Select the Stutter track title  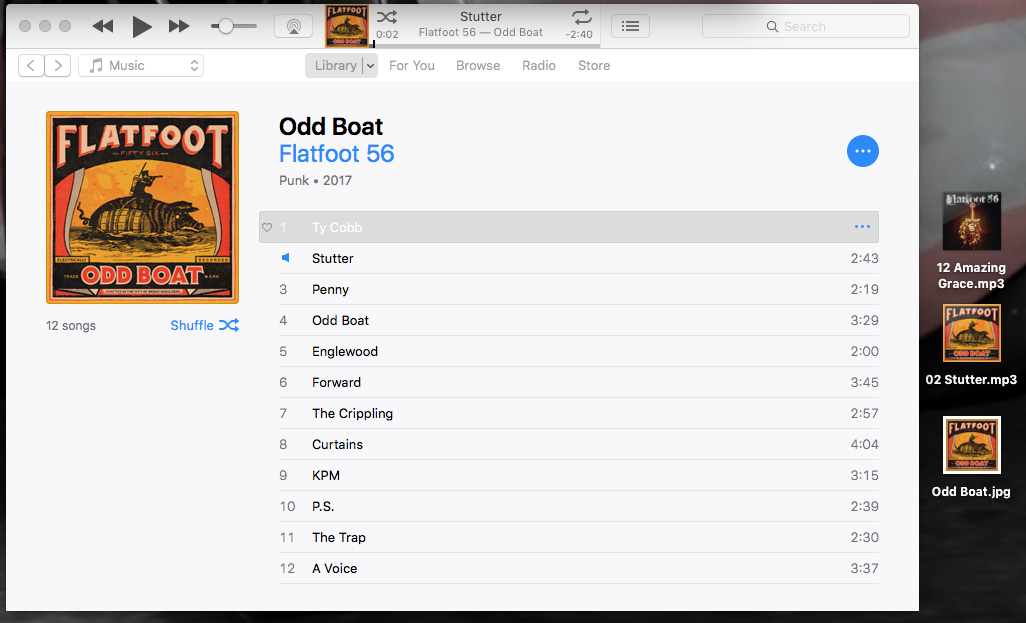coord(332,258)
